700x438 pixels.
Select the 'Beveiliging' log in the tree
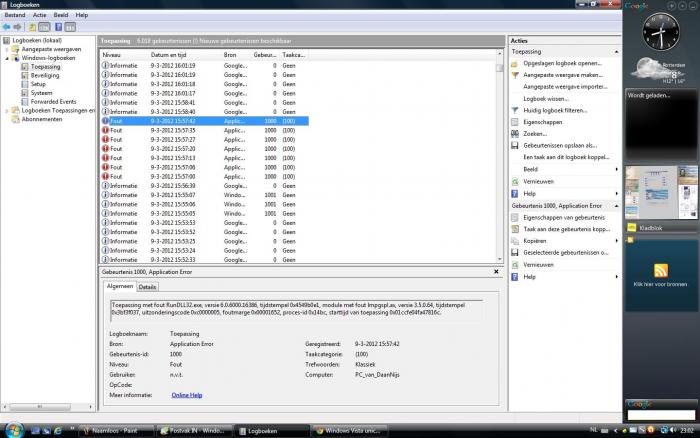pos(45,75)
